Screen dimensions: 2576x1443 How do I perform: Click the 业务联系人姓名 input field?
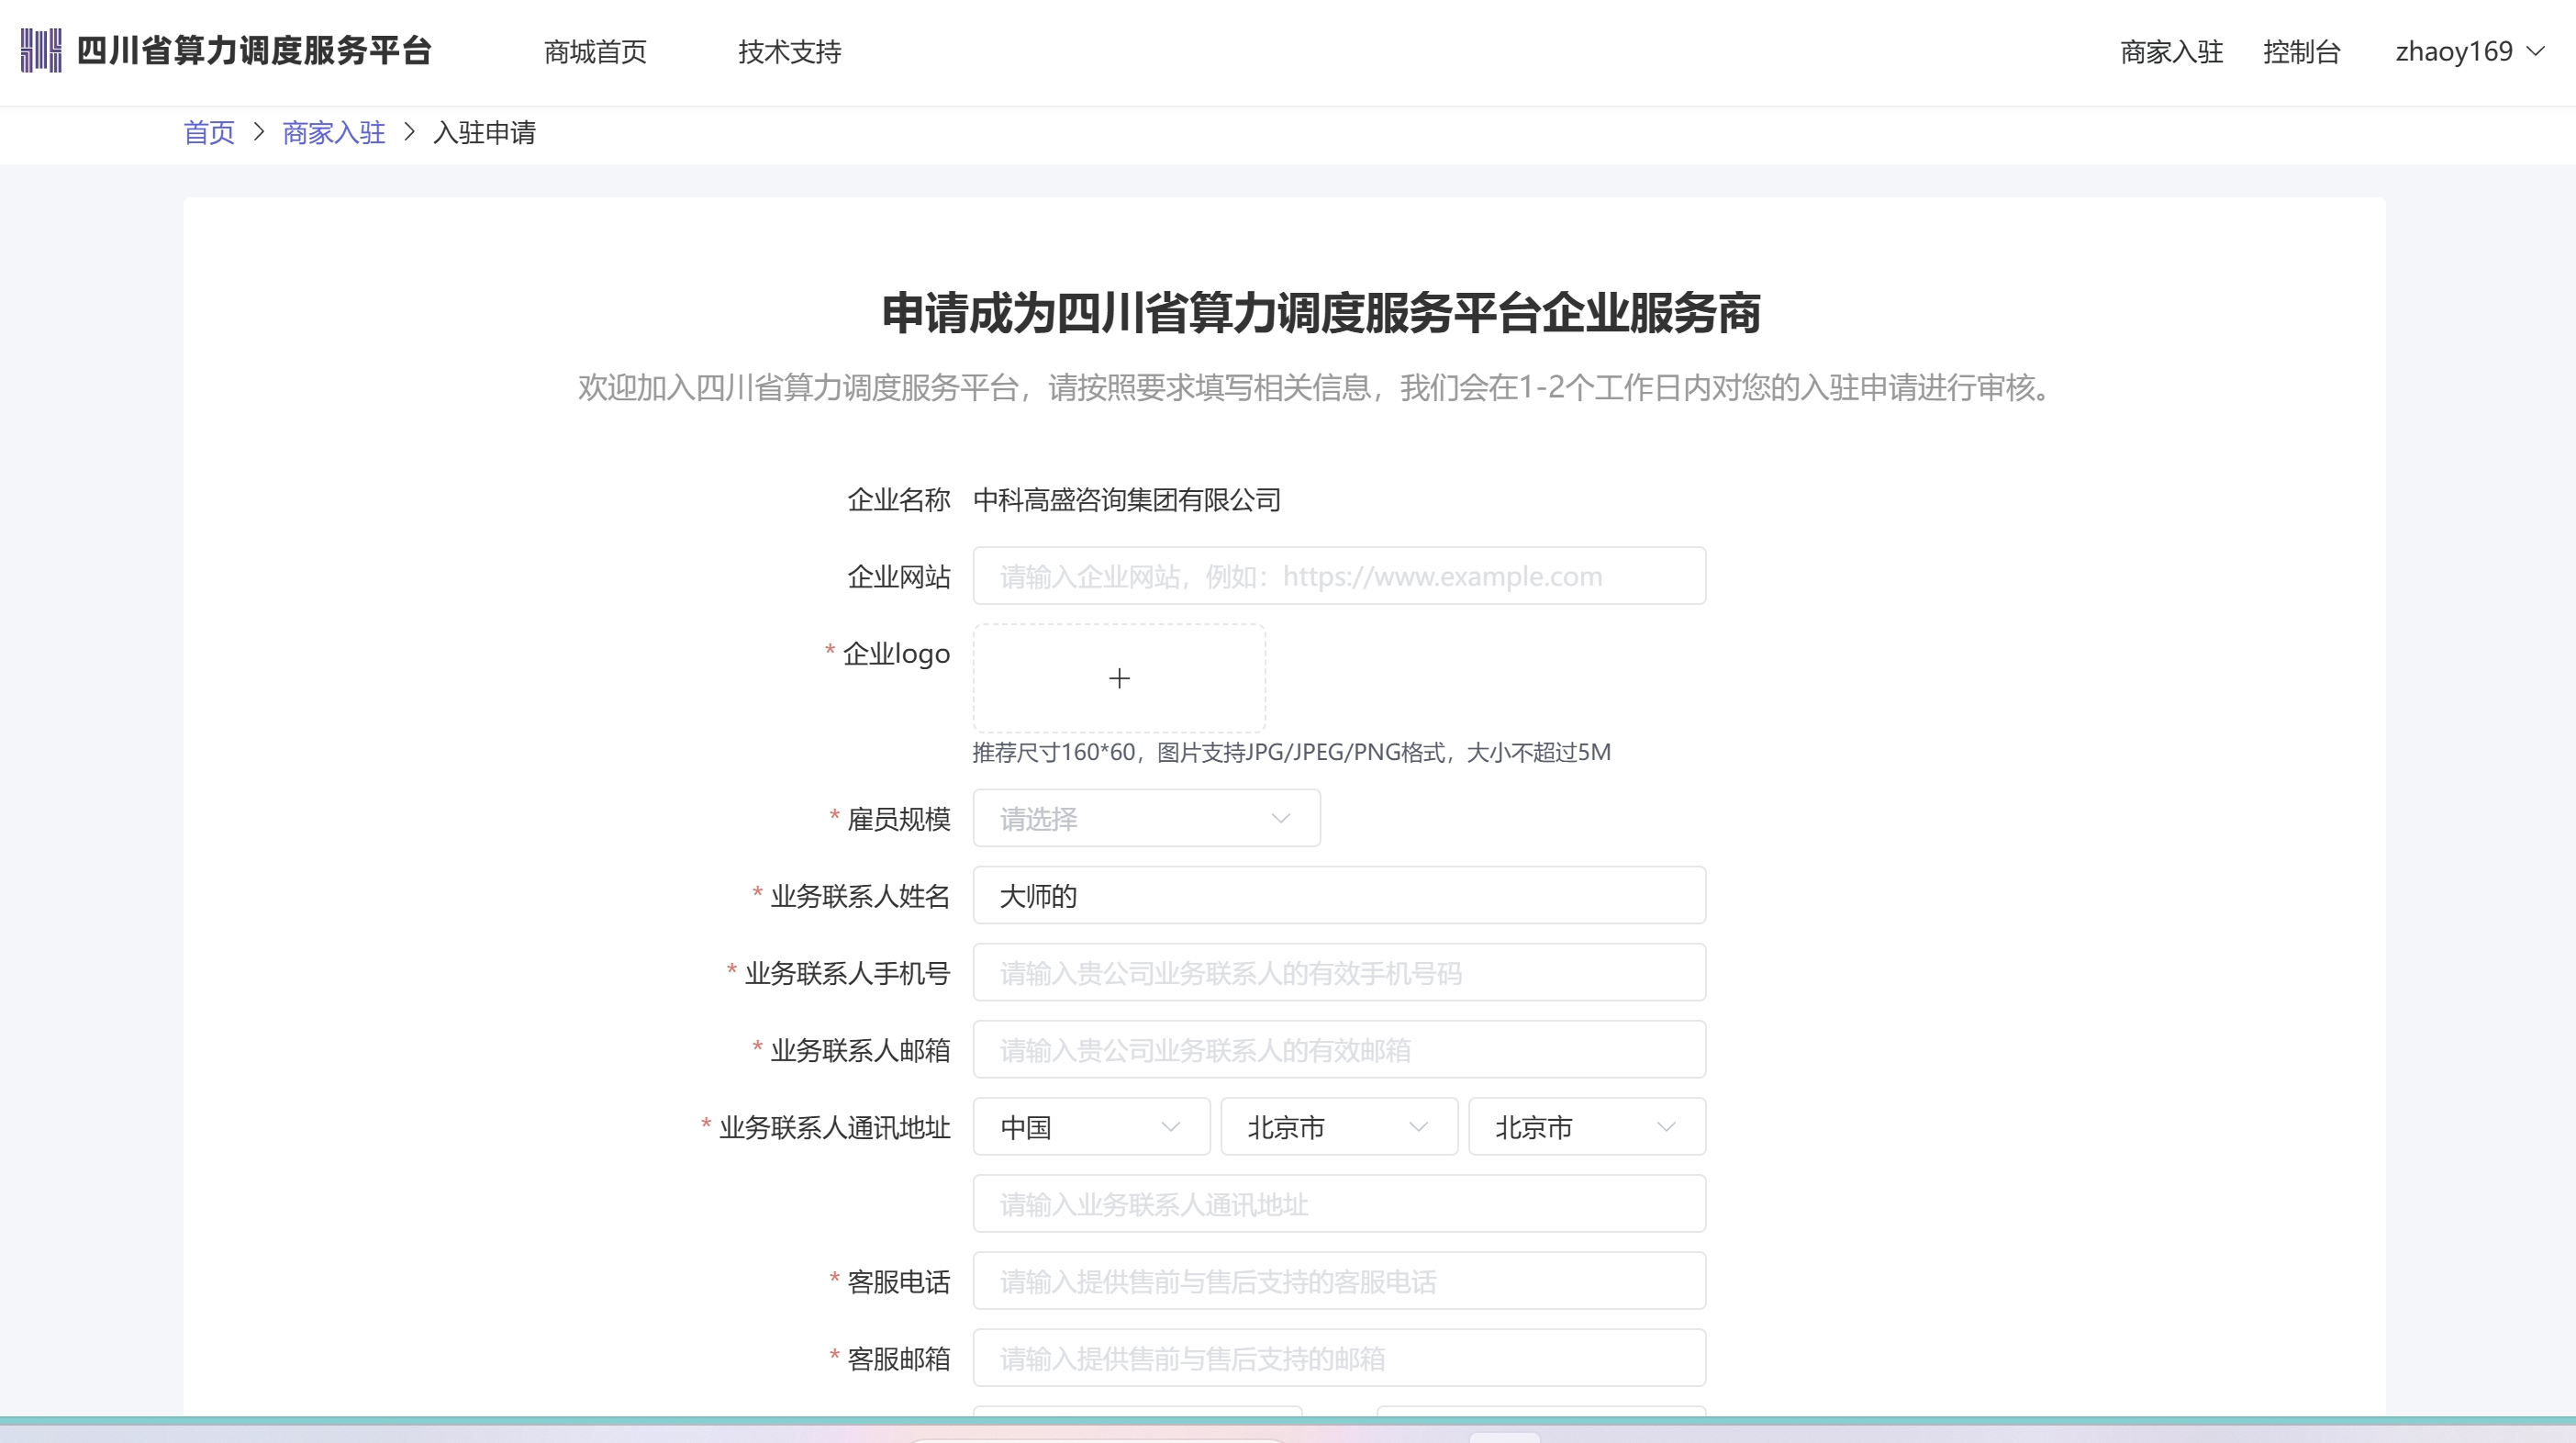coord(1339,896)
